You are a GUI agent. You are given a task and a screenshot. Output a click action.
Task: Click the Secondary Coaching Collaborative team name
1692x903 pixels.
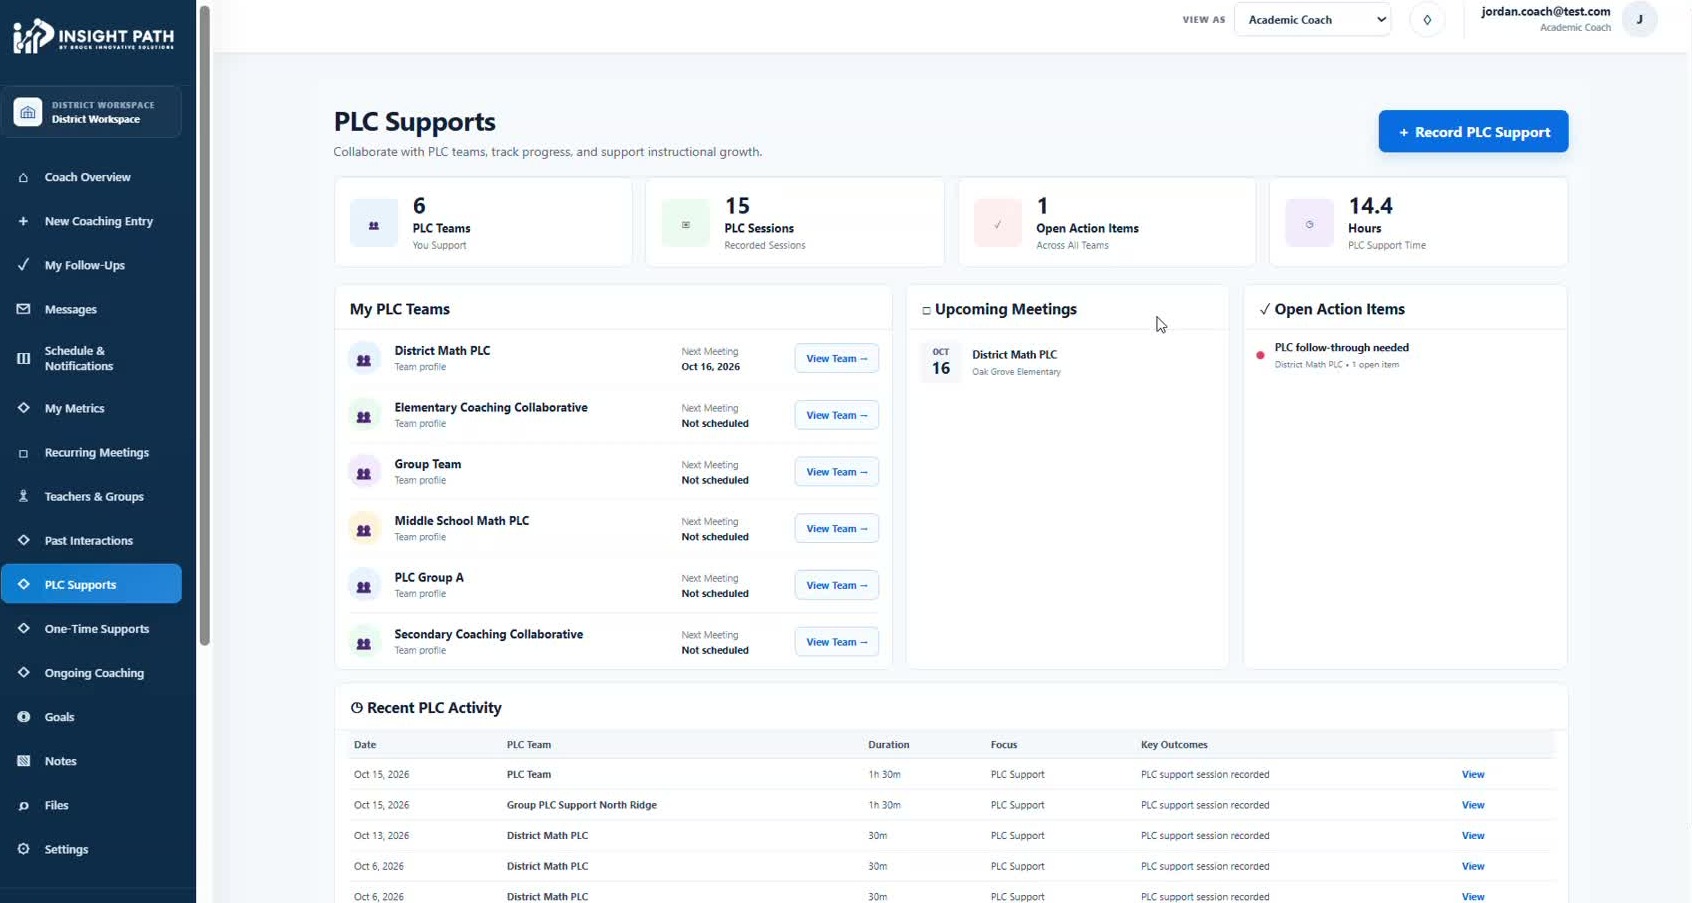coord(488,634)
